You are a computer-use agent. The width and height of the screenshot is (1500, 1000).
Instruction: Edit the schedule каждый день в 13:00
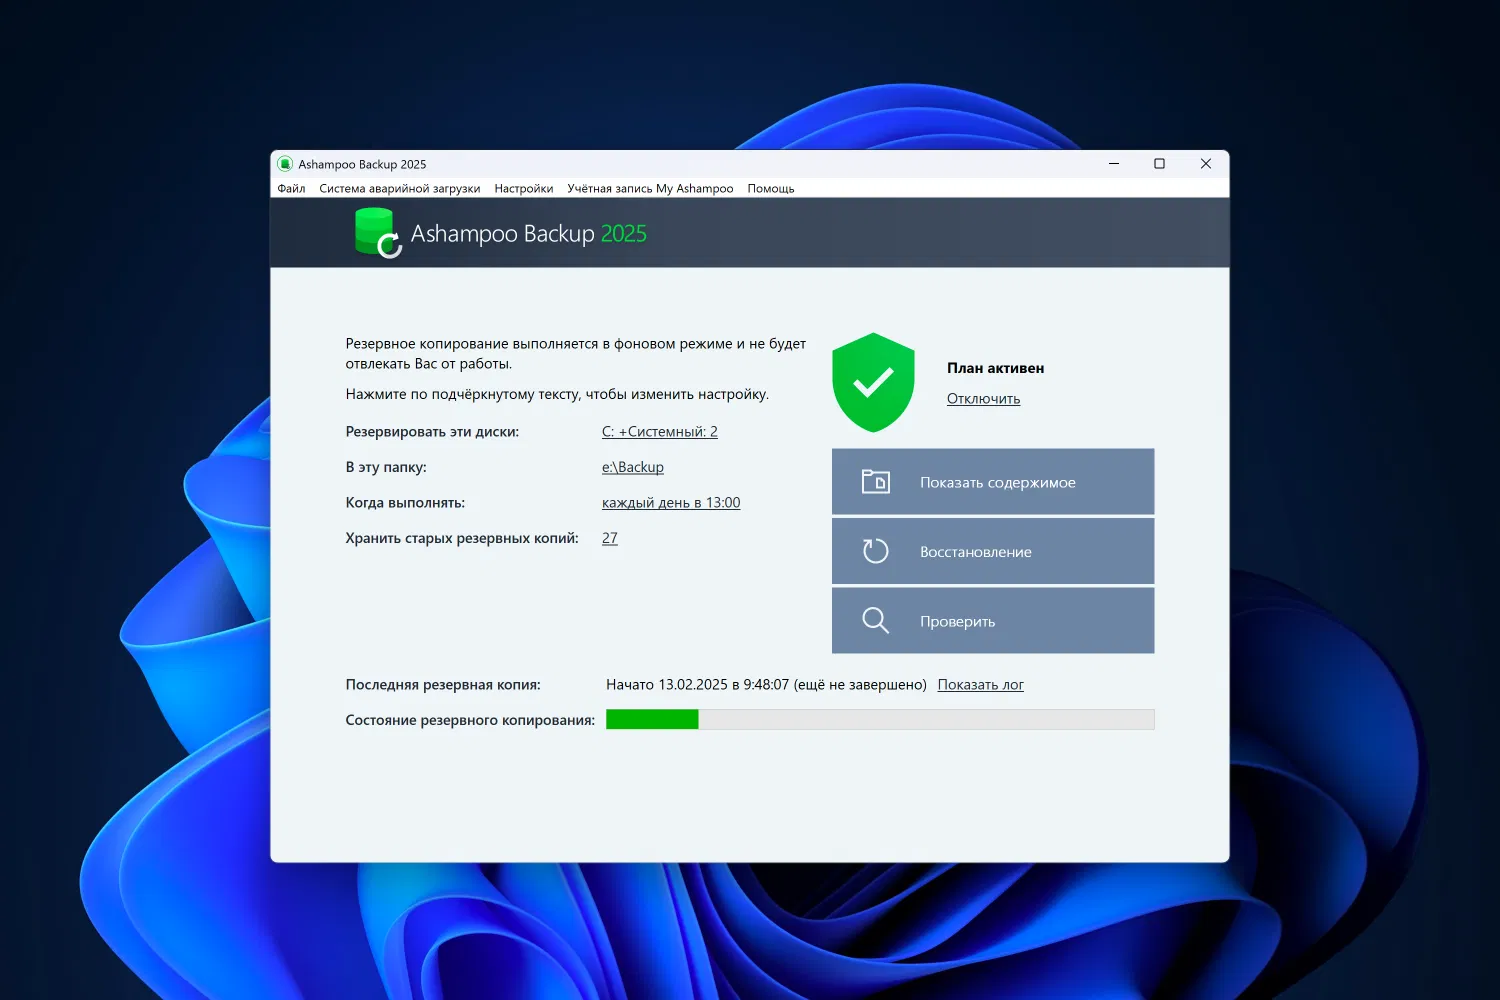[671, 503]
